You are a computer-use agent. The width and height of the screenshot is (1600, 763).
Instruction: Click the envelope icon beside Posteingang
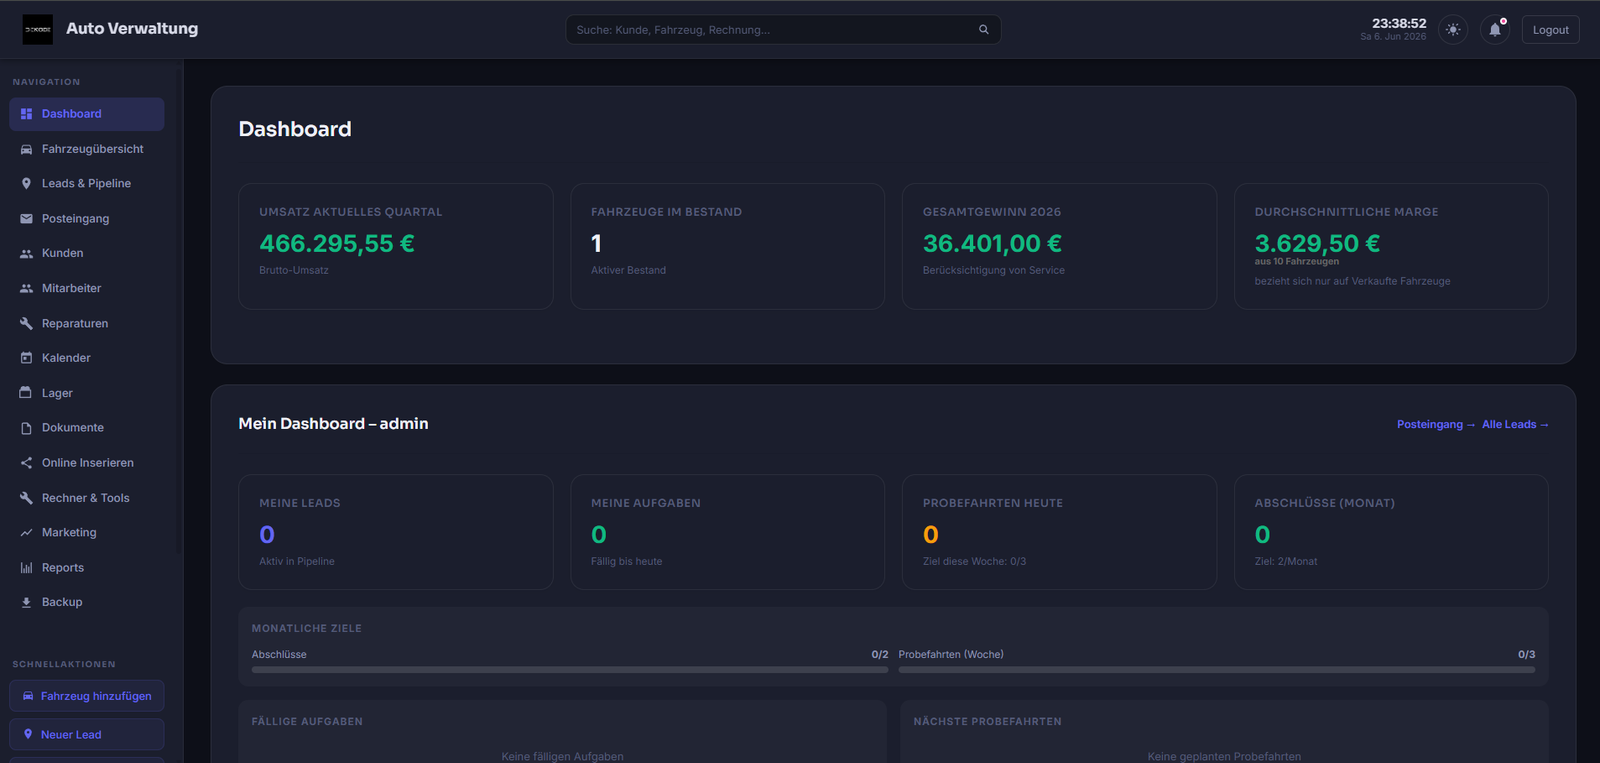pyautogui.click(x=27, y=219)
